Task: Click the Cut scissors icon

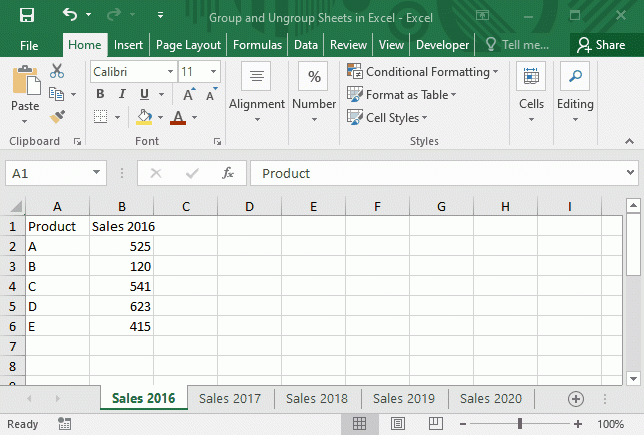Action: [x=57, y=71]
